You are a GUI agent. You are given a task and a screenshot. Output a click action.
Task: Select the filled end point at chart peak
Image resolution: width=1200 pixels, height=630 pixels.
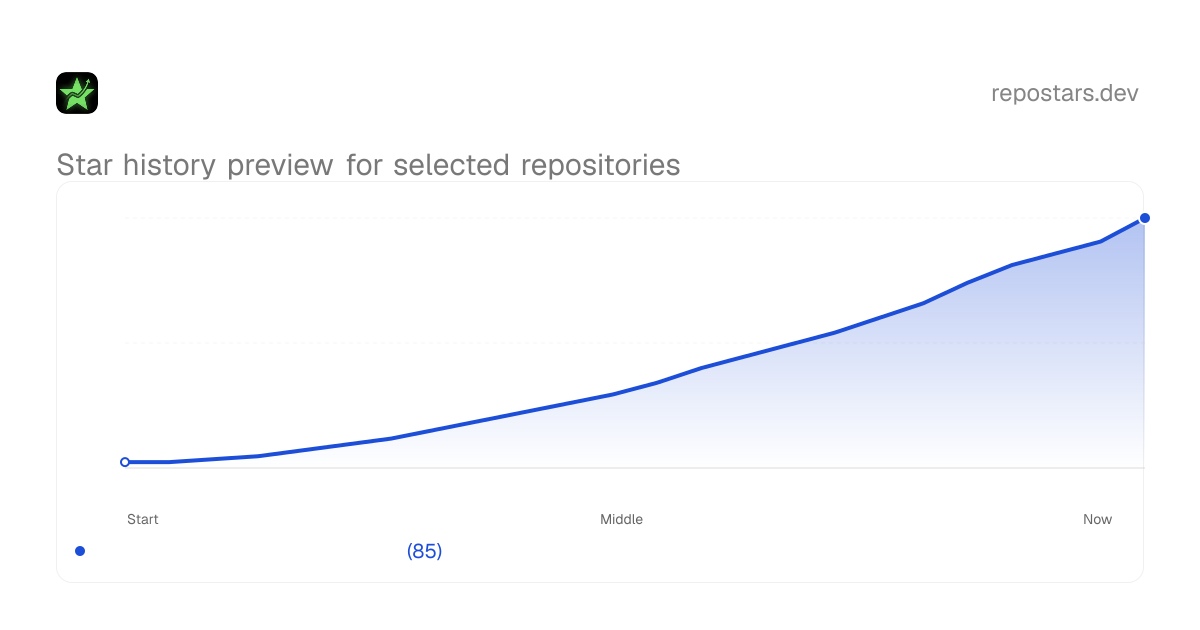click(x=1144, y=218)
